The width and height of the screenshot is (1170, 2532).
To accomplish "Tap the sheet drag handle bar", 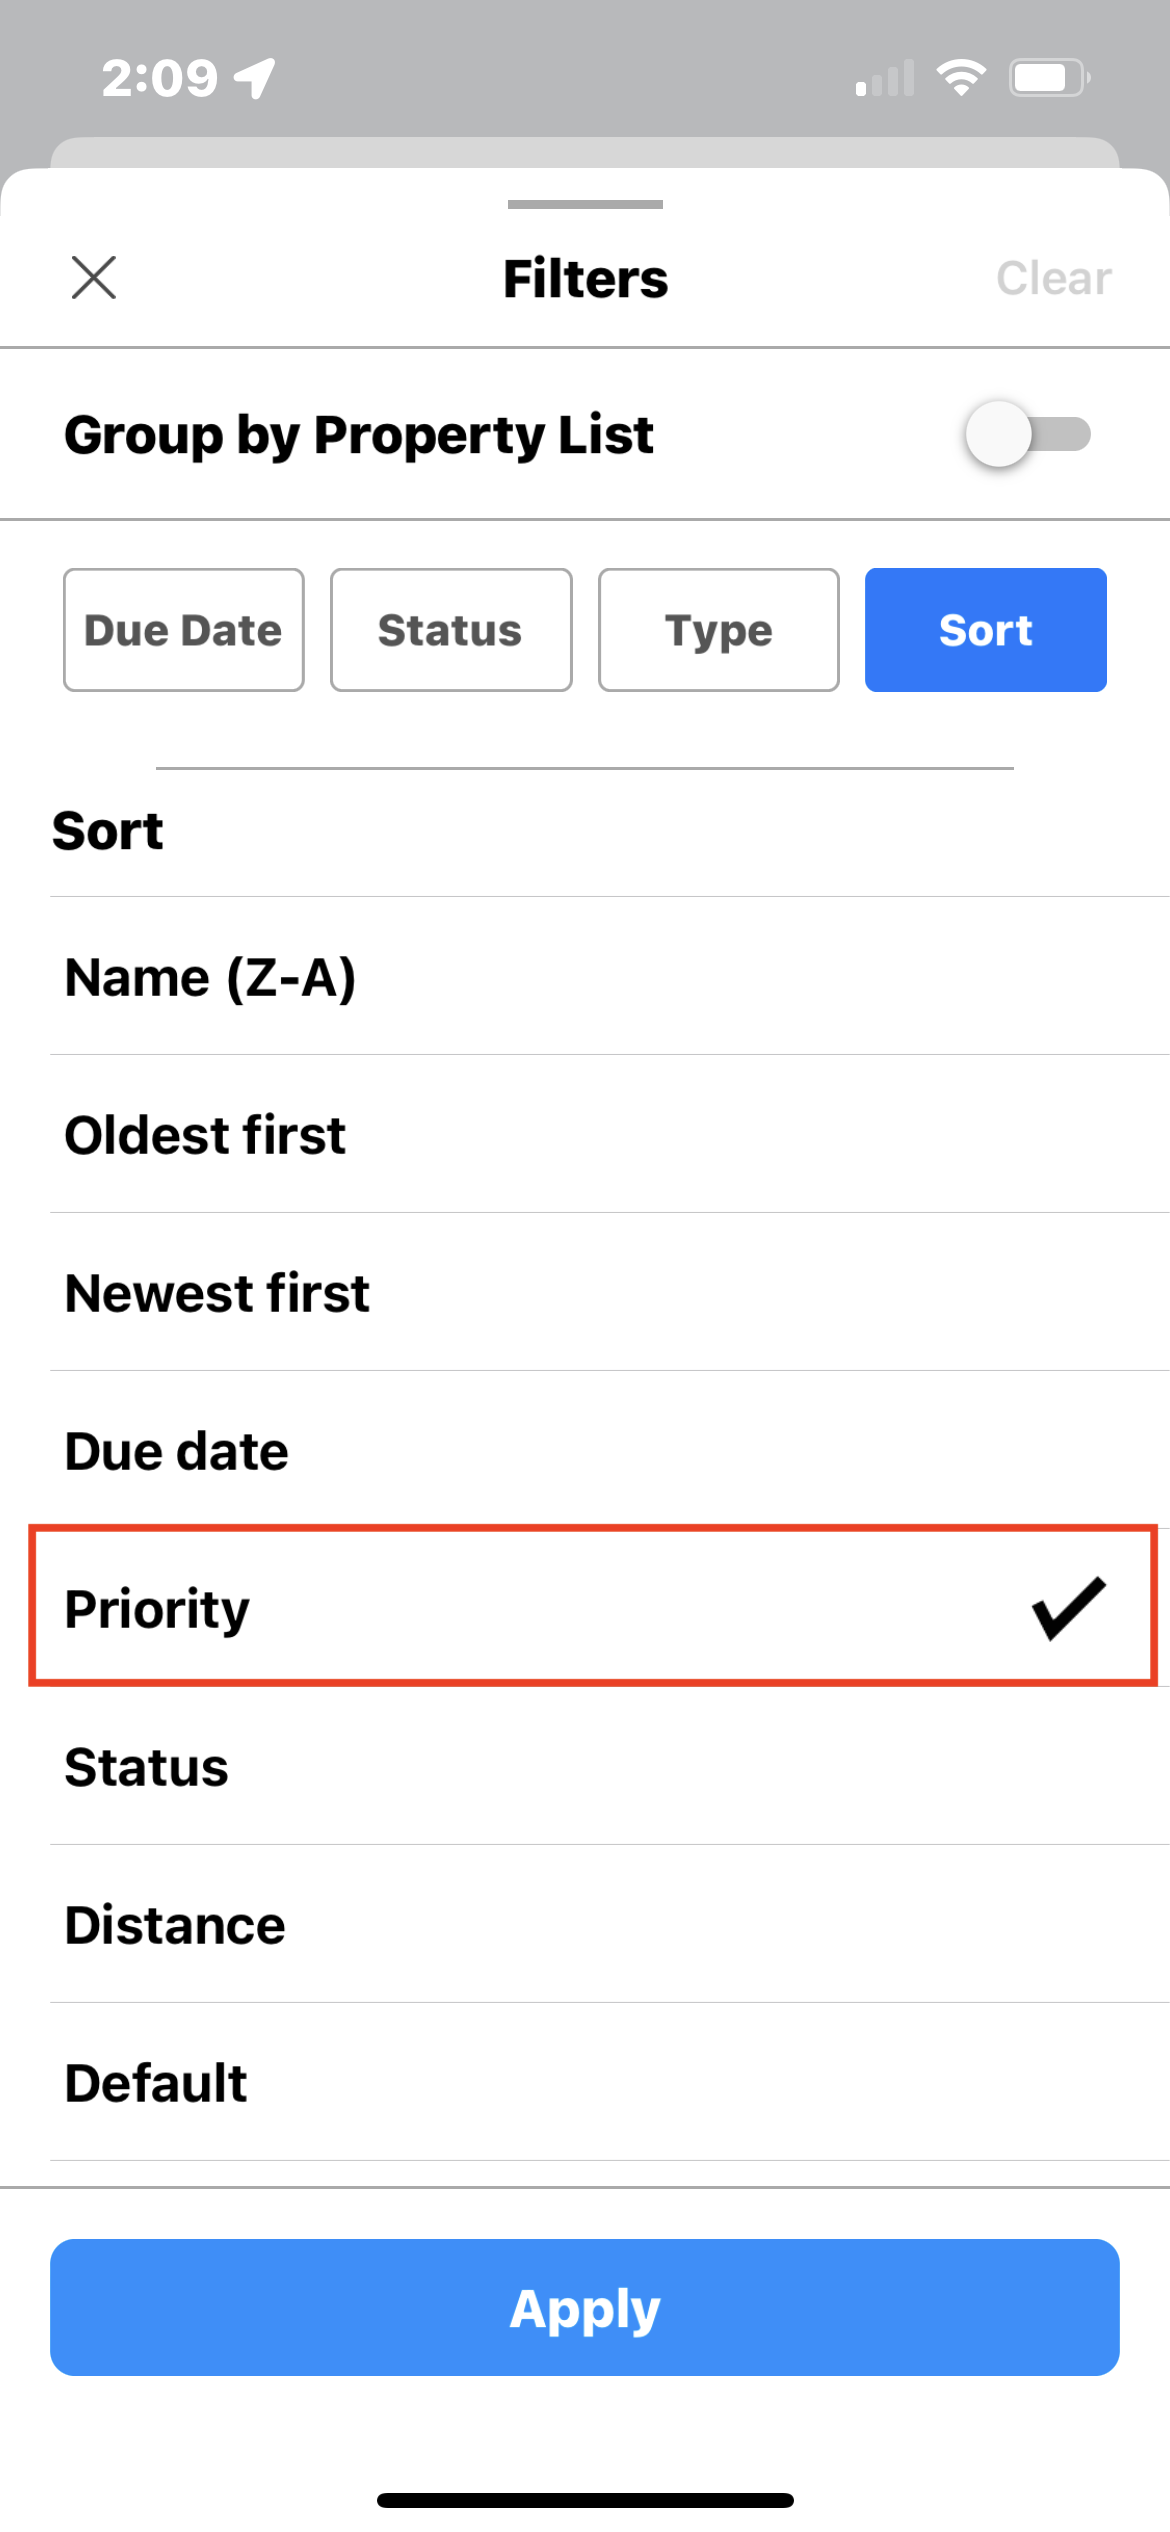I will tap(585, 204).
